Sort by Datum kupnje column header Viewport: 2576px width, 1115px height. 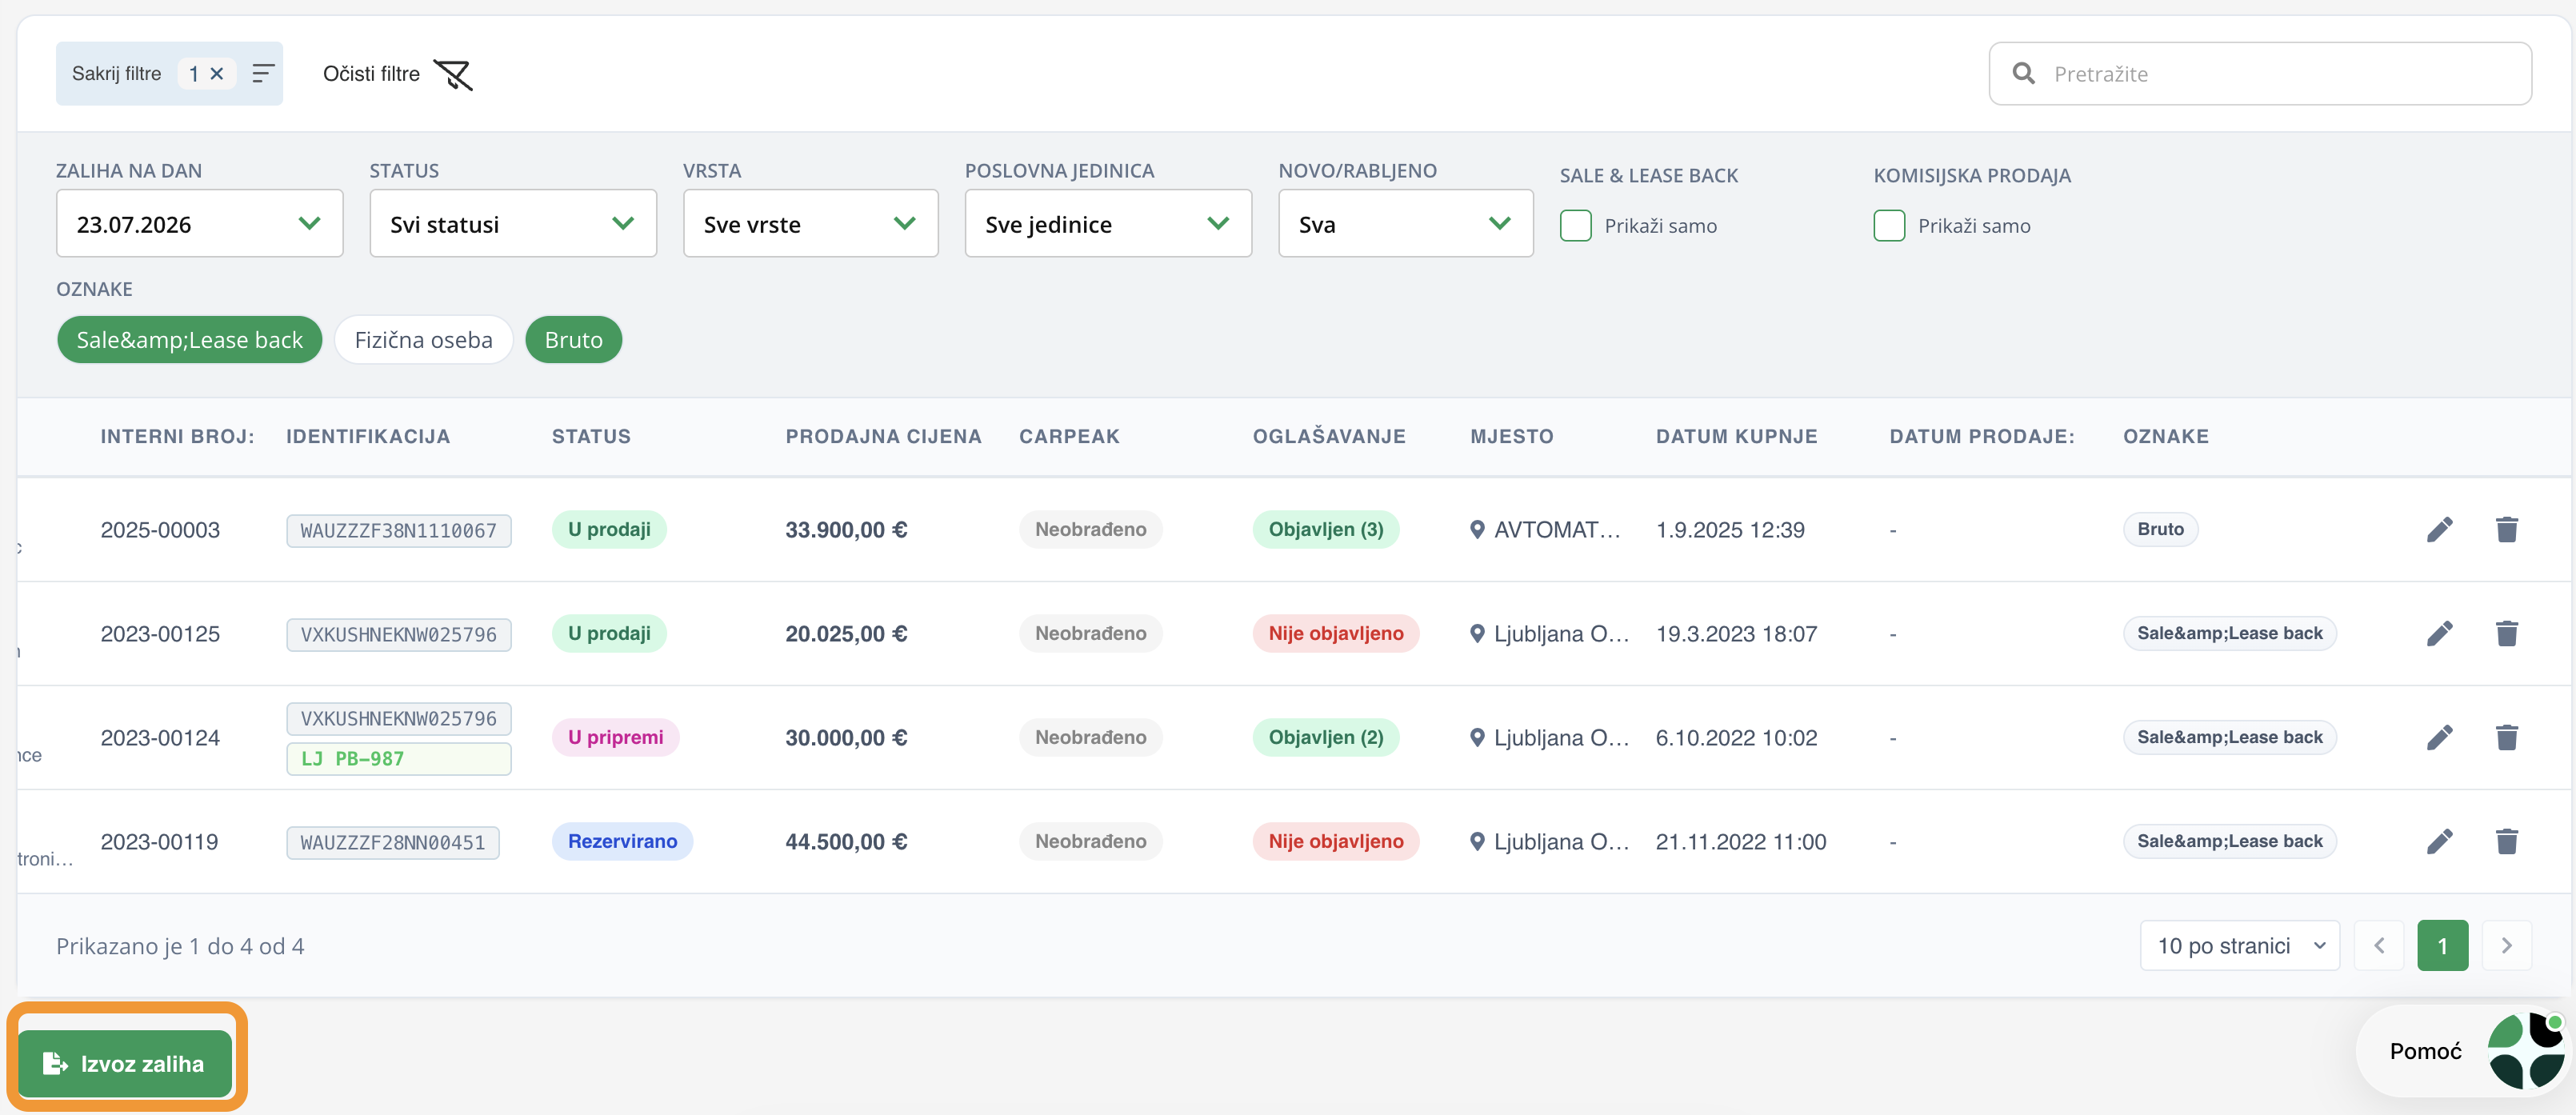[x=1736, y=437]
